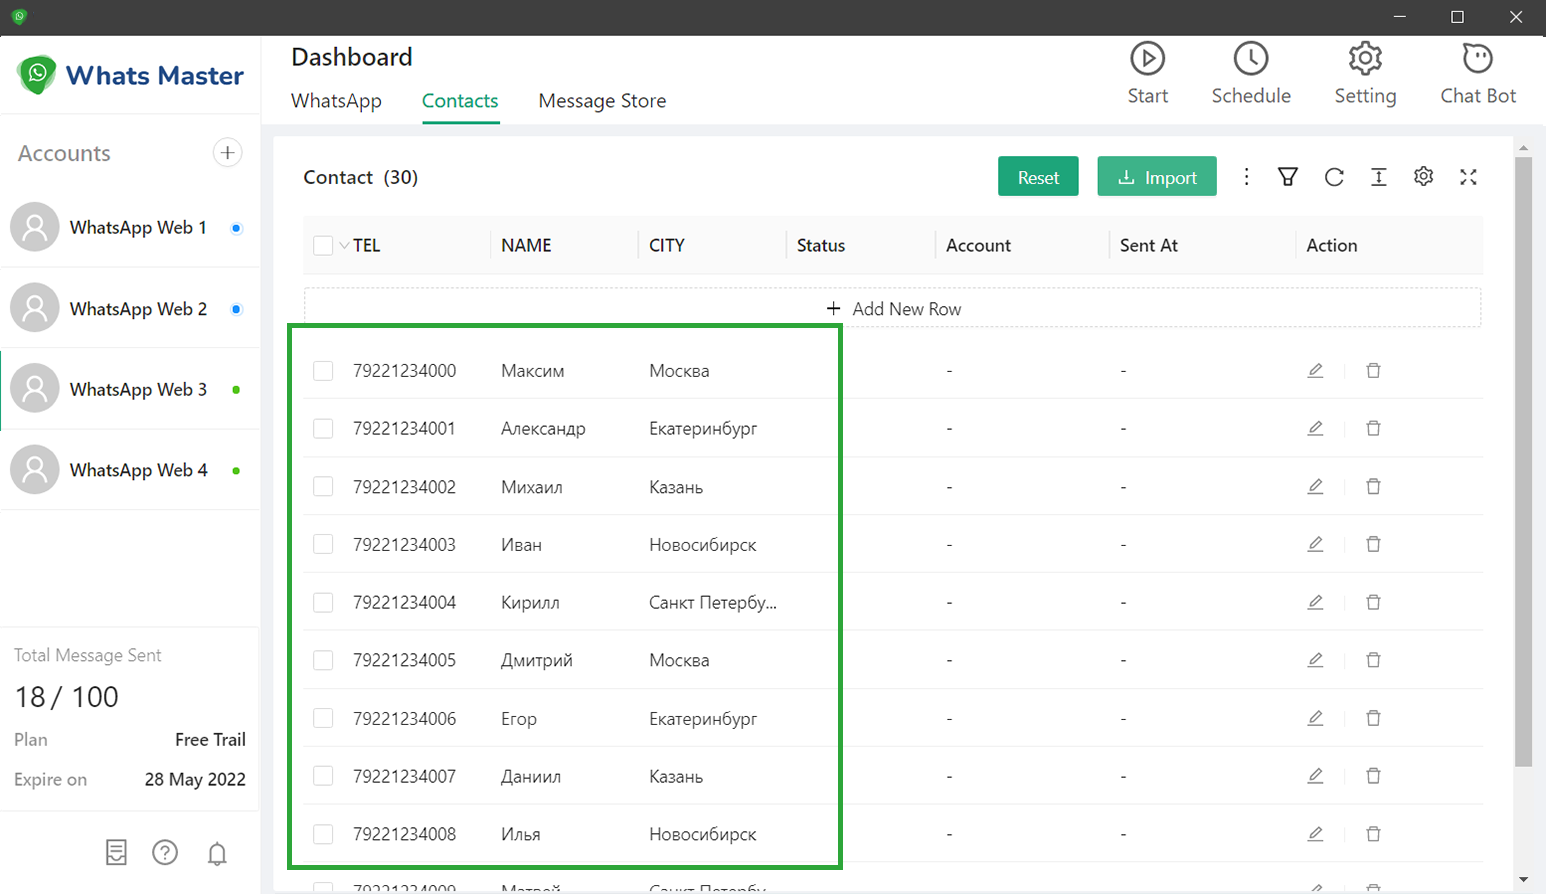Open the Schedule clock icon
Screen dimensions: 1546x894
click(1250, 59)
